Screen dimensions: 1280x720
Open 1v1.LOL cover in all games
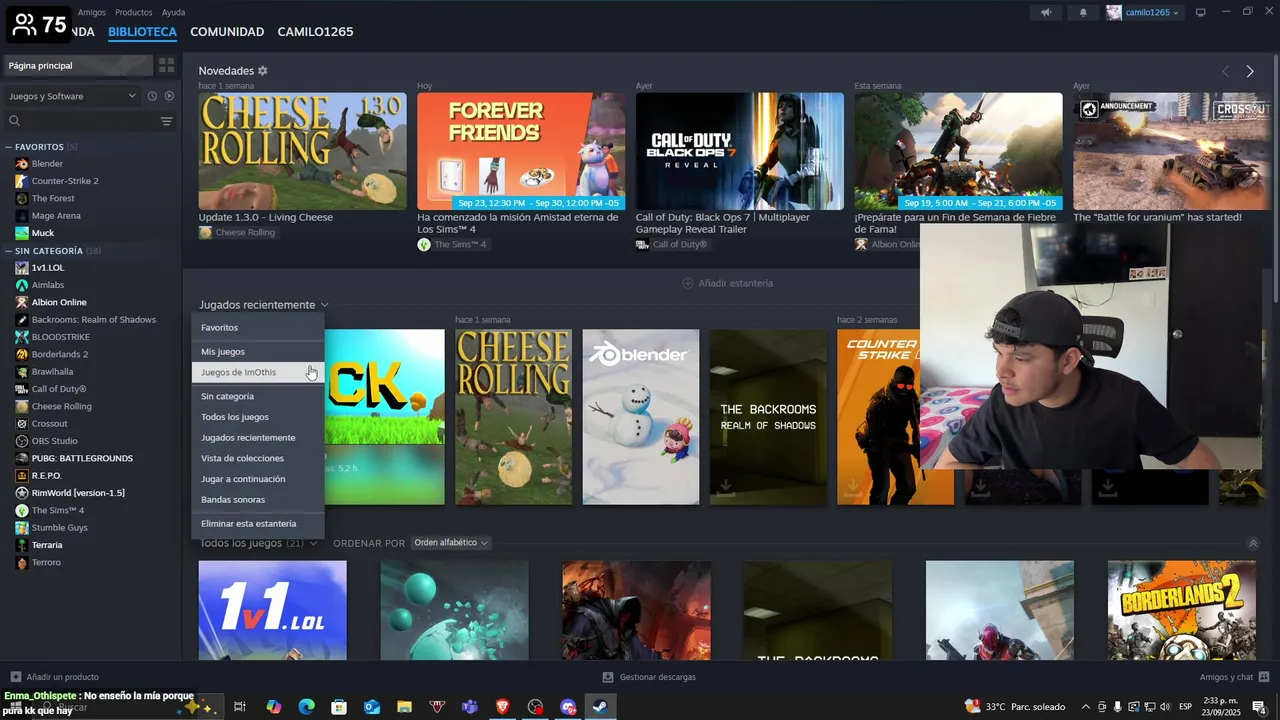272,610
